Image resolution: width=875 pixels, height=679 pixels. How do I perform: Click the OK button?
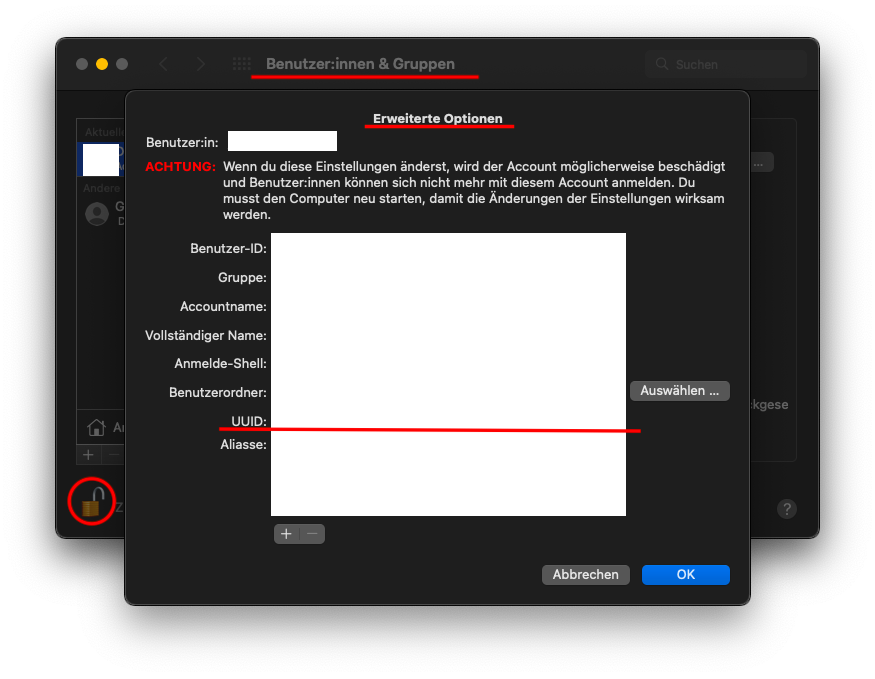[685, 575]
